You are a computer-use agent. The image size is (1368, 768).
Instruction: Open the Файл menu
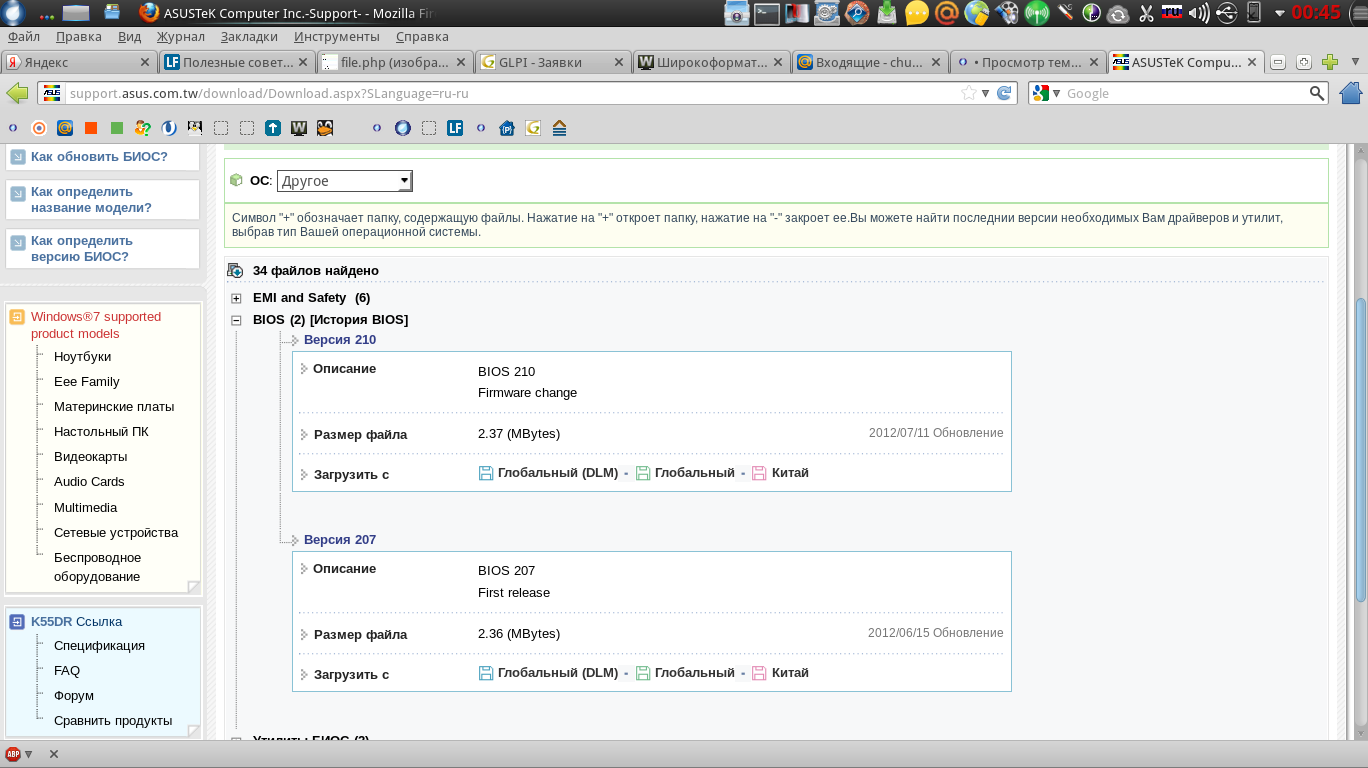pos(24,37)
